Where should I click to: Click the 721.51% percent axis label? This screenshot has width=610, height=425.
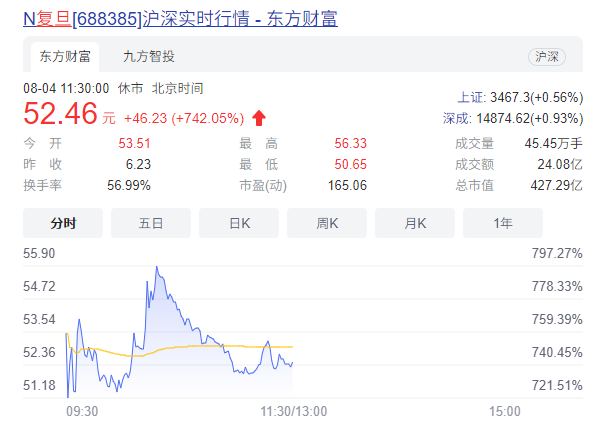pos(557,385)
